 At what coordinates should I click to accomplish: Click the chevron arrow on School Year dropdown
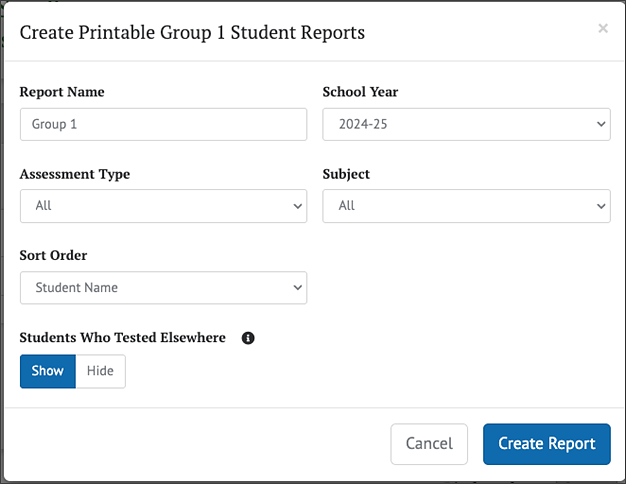[600, 124]
